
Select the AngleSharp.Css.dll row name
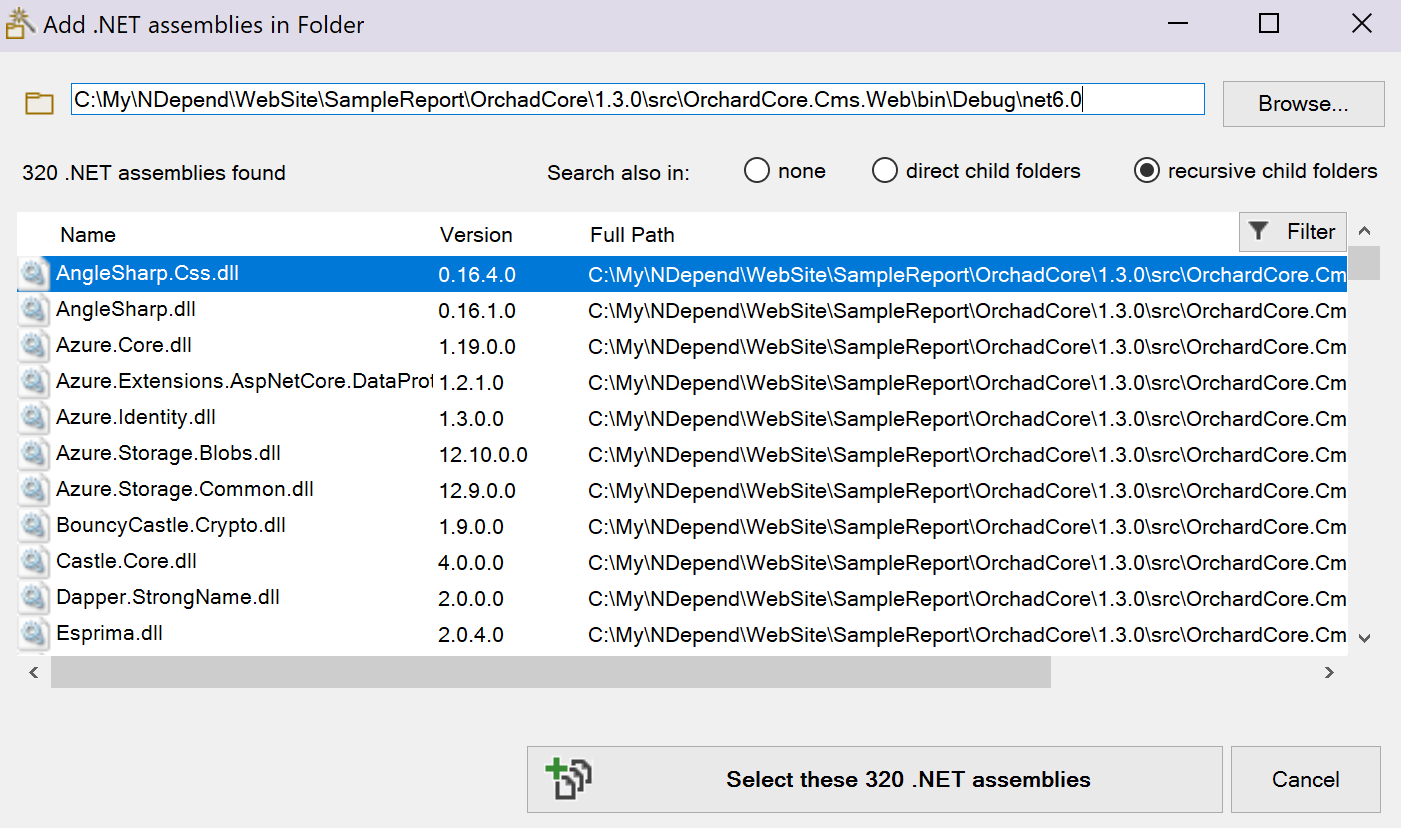pyautogui.click(x=148, y=273)
